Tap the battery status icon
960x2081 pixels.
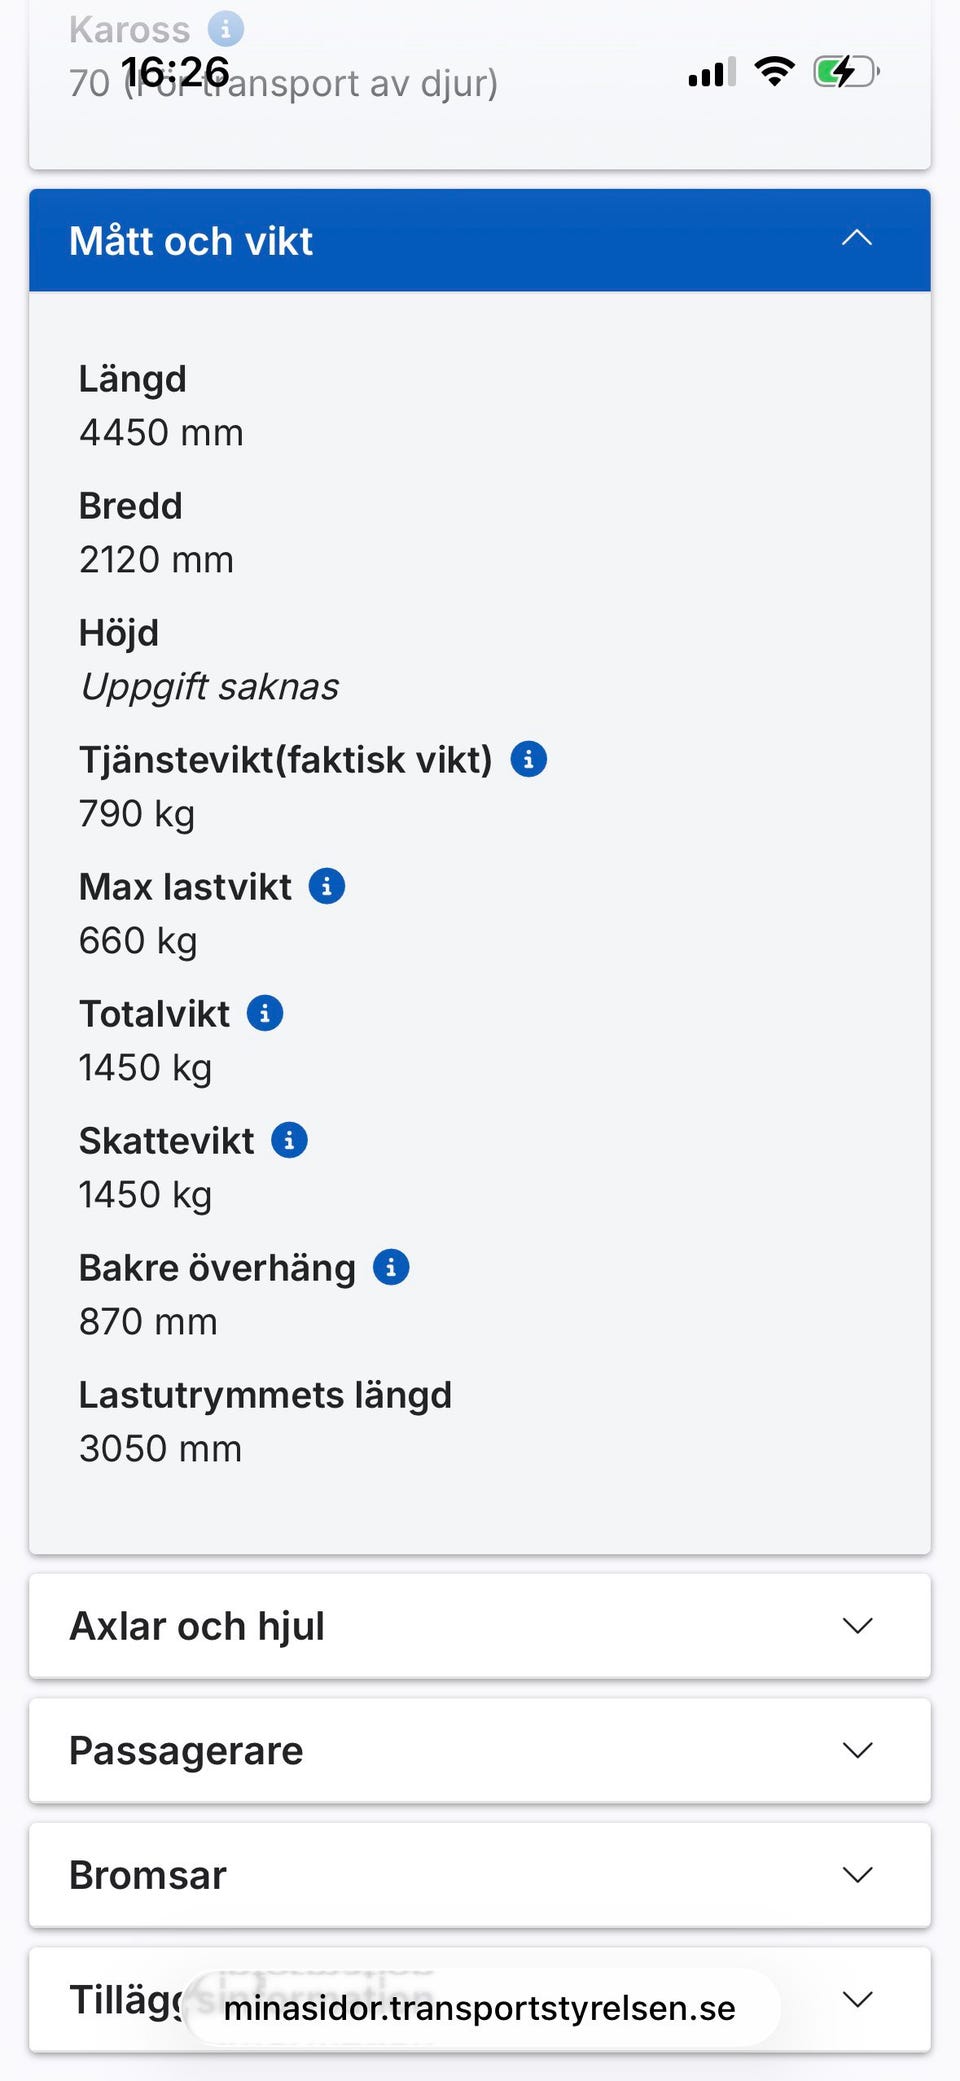(846, 72)
